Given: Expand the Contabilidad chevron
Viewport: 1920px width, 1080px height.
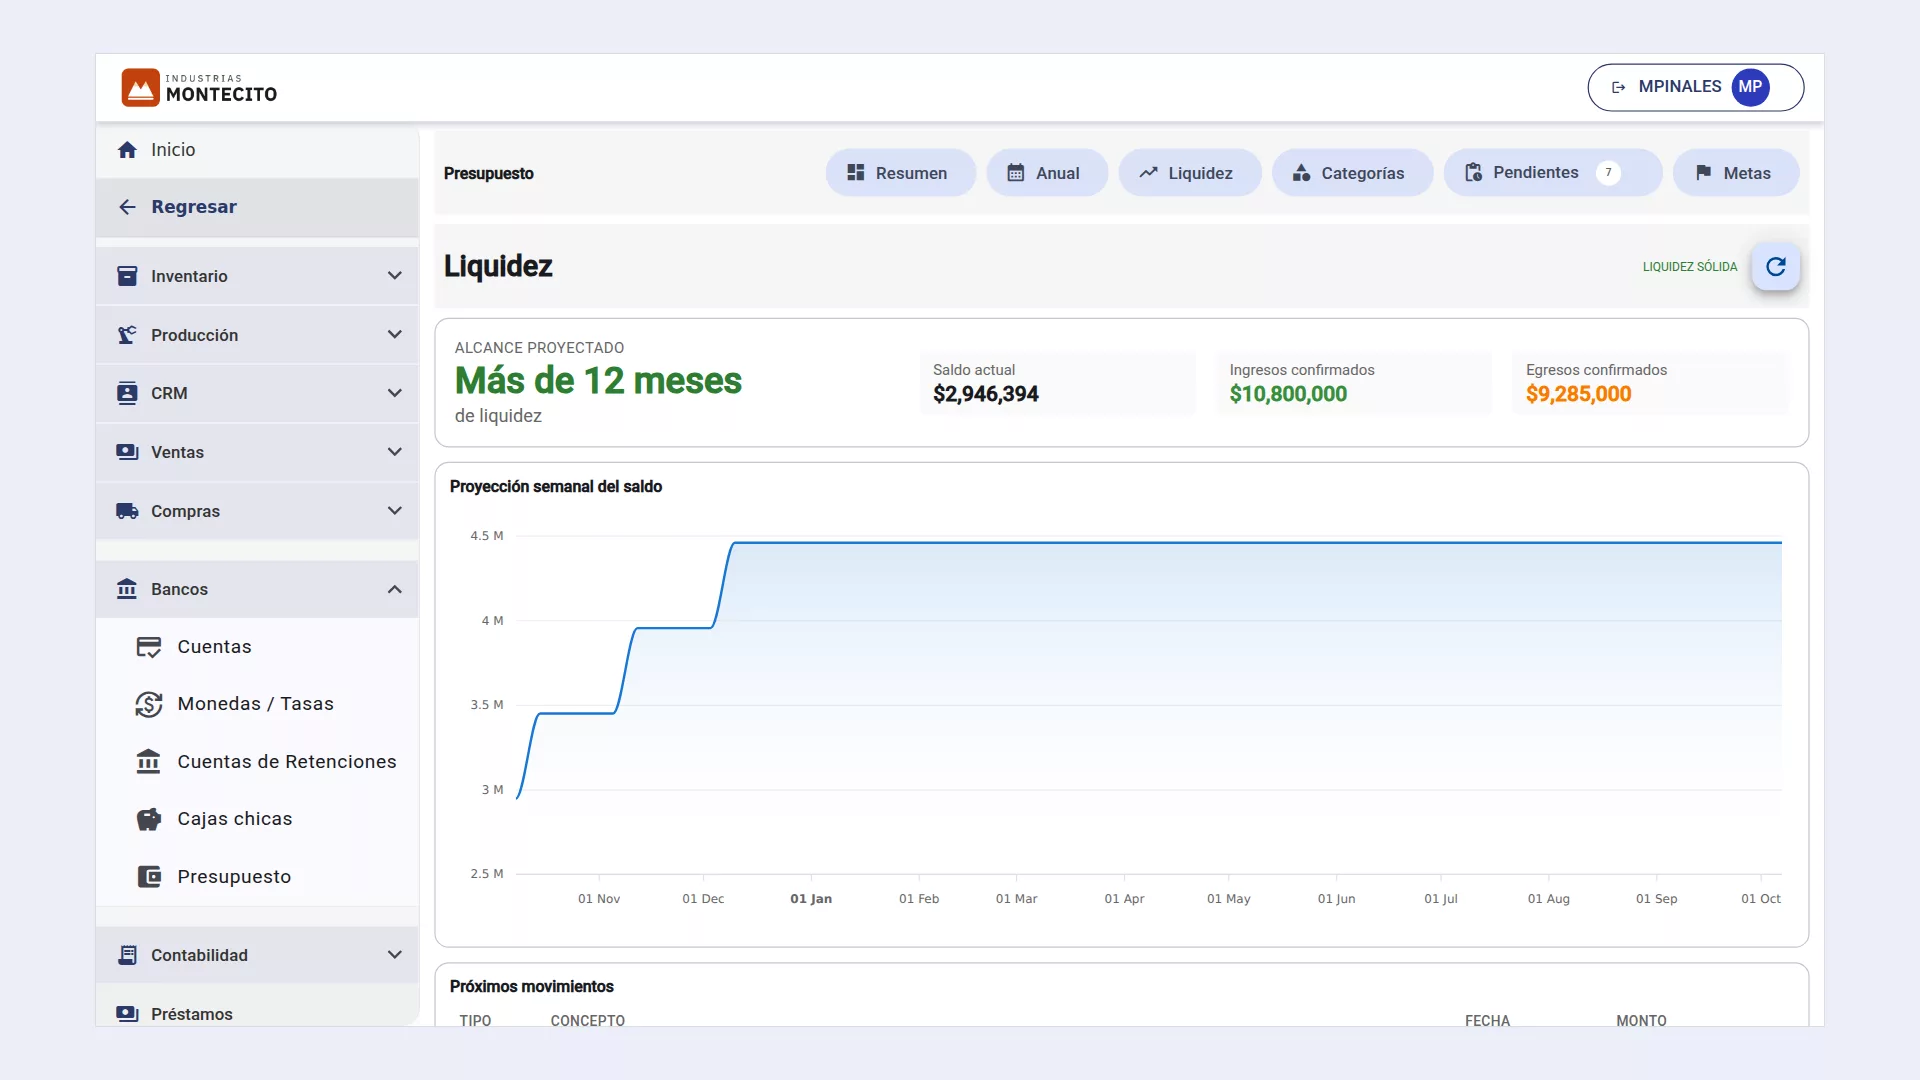Looking at the screenshot, I should [x=395, y=955].
